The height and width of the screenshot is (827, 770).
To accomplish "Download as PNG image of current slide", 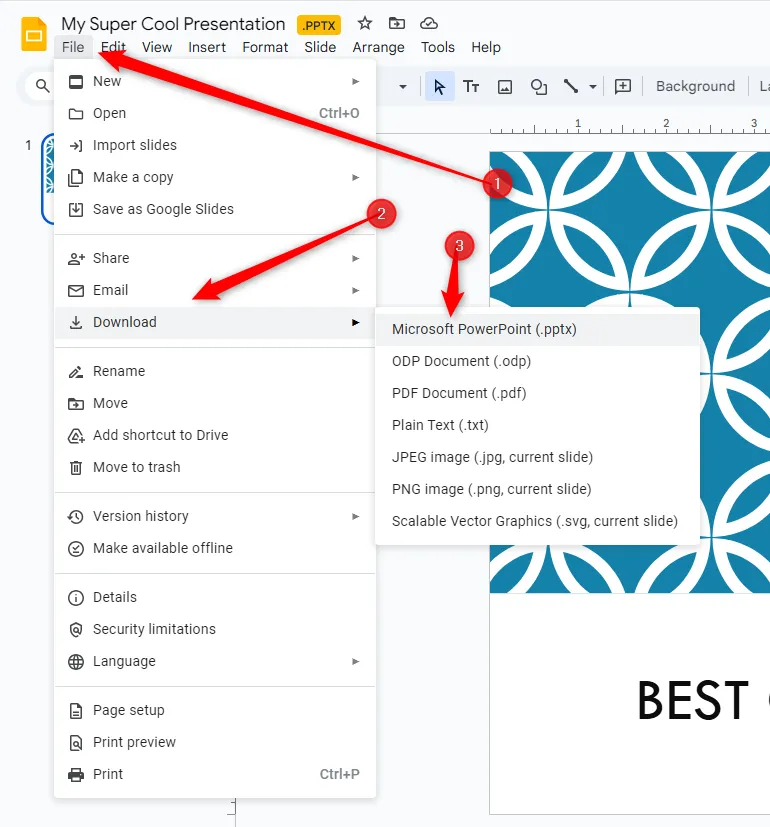I will pos(537,489).
